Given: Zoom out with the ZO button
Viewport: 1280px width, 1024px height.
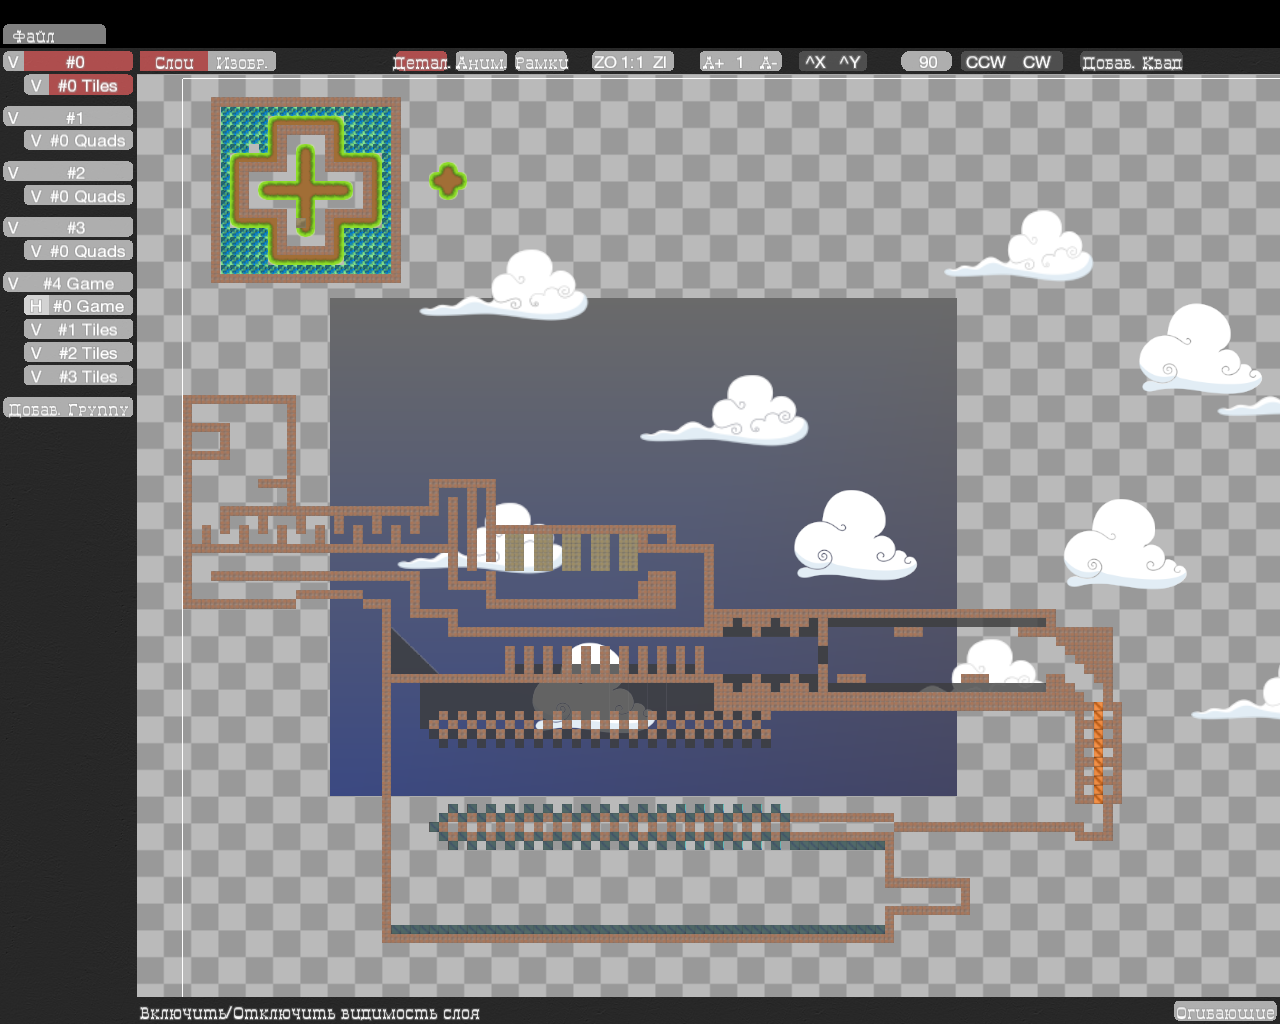Looking at the screenshot, I should [605, 62].
